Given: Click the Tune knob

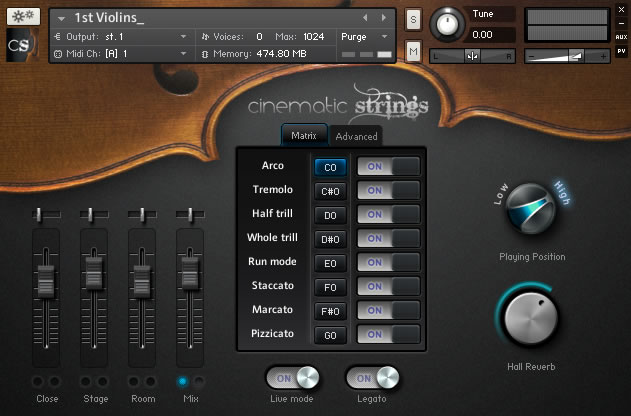Looking at the screenshot, I should [447, 25].
